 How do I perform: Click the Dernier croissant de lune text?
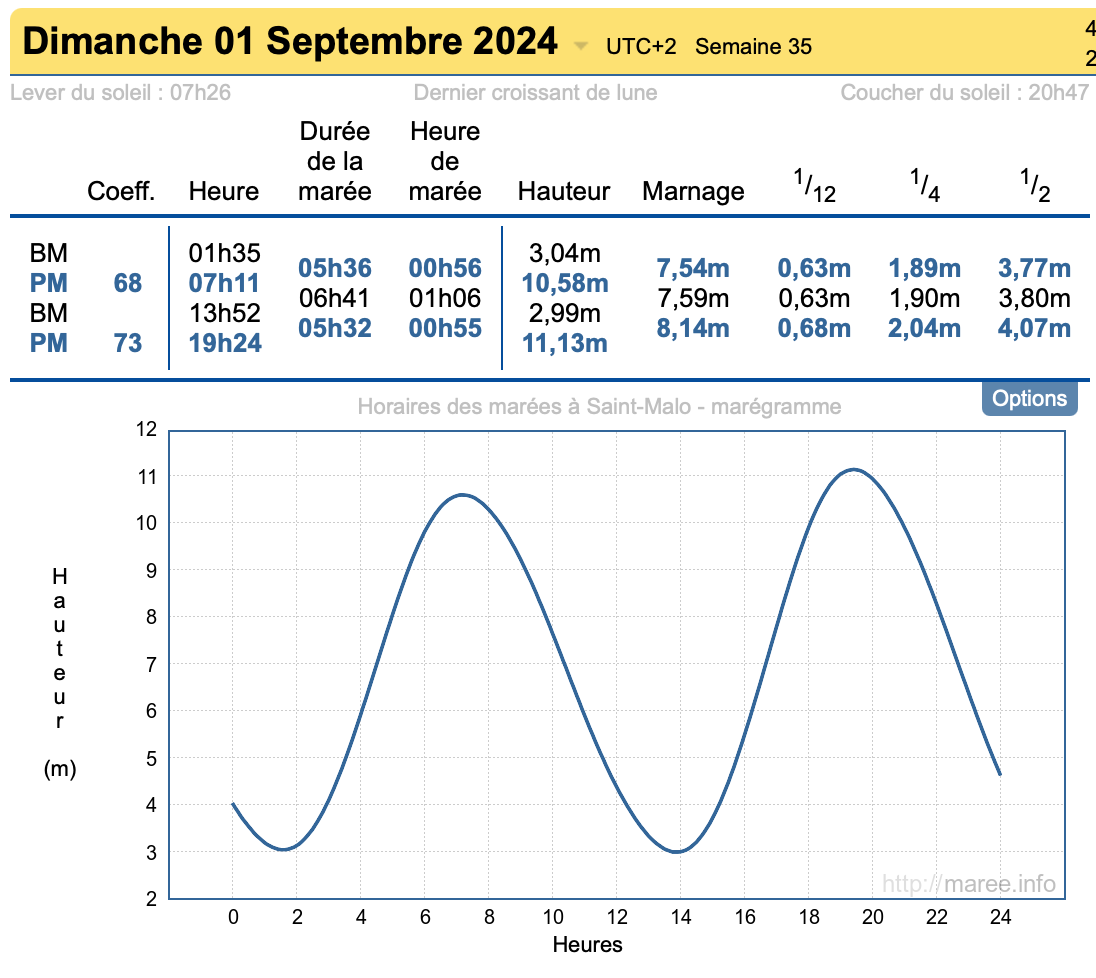coord(535,93)
